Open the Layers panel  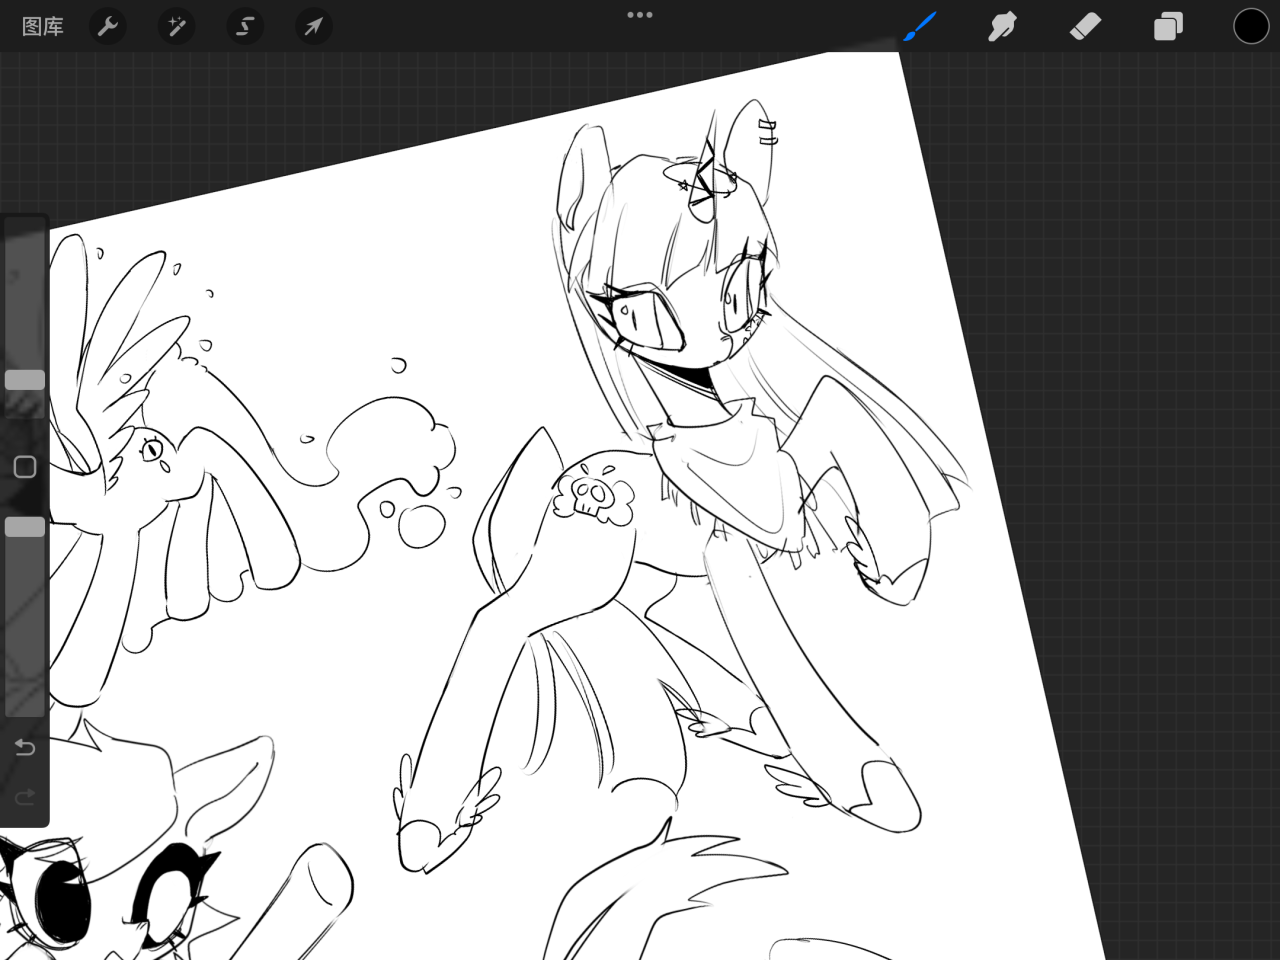pyautogui.click(x=1168, y=27)
